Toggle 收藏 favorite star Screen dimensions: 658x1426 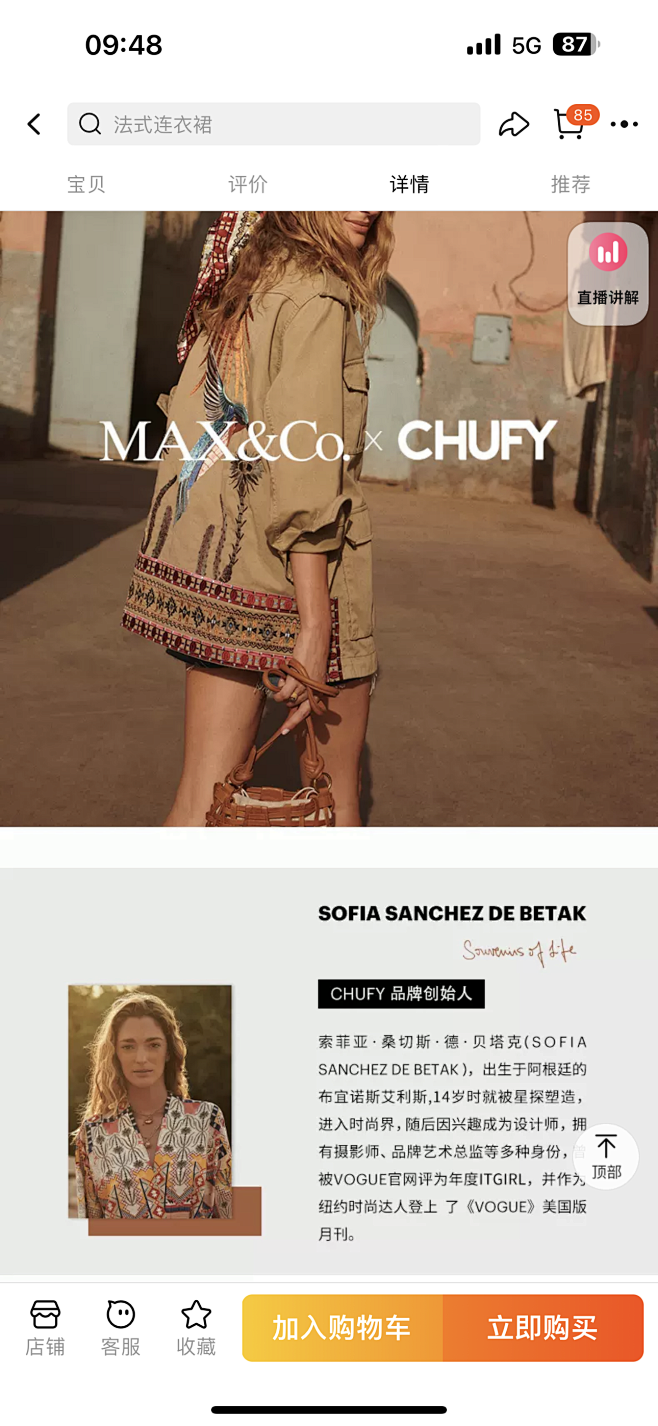point(196,1328)
